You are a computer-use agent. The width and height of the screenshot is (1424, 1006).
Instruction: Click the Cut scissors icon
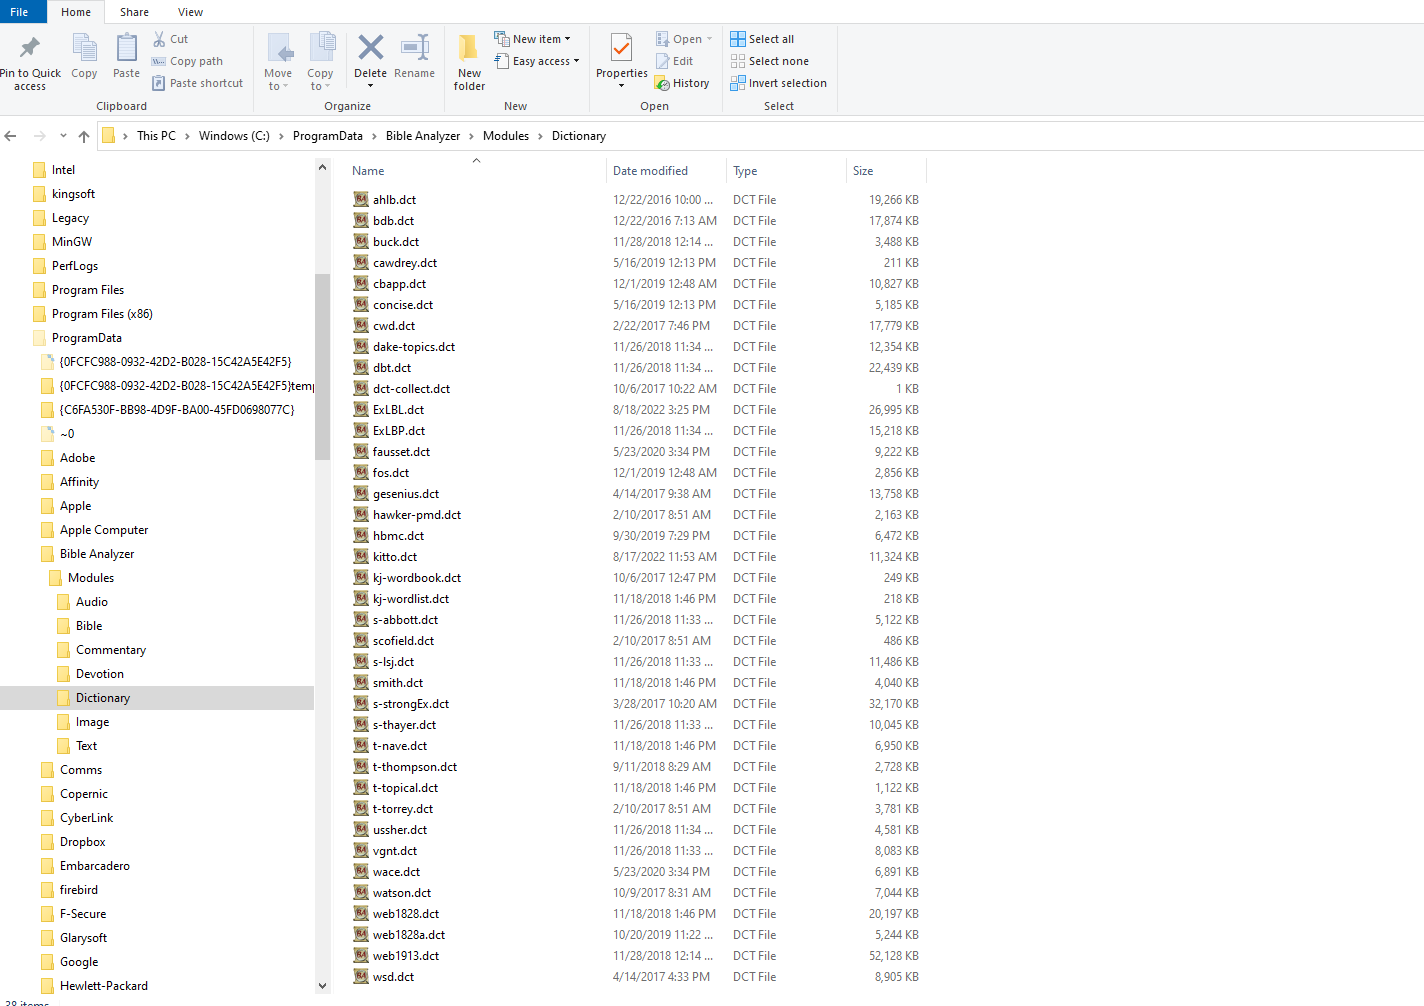(x=159, y=39)
